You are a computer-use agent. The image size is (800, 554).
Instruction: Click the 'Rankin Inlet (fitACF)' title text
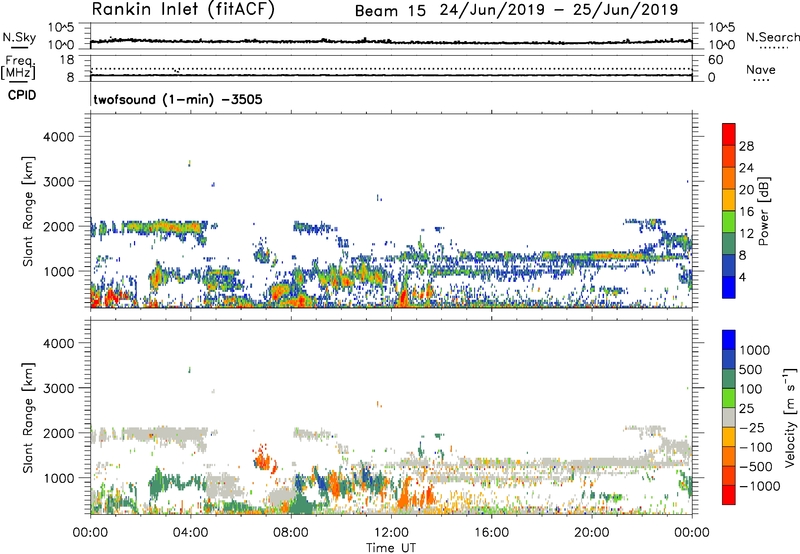[183, 10]
